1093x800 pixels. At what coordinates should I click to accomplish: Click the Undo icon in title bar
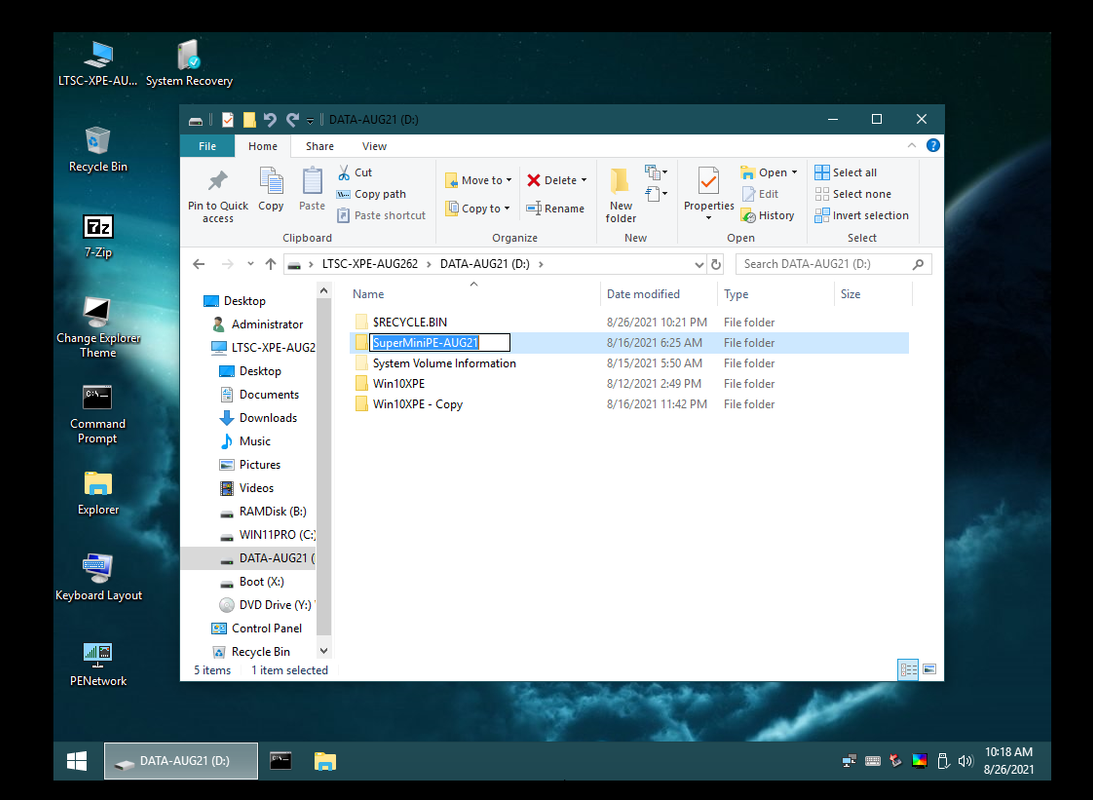tap(270, 120)
